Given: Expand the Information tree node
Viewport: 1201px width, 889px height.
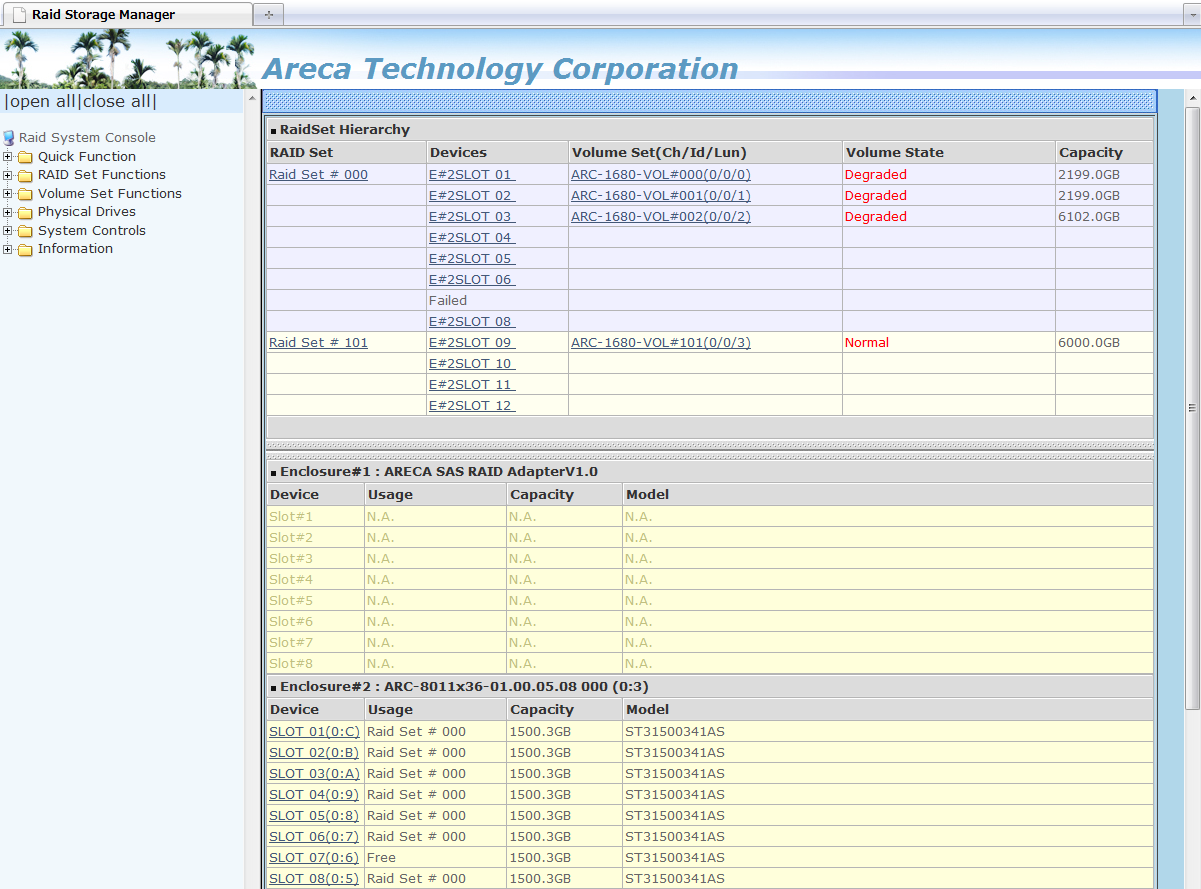Looking at the screenshot, I should (8, 249).
